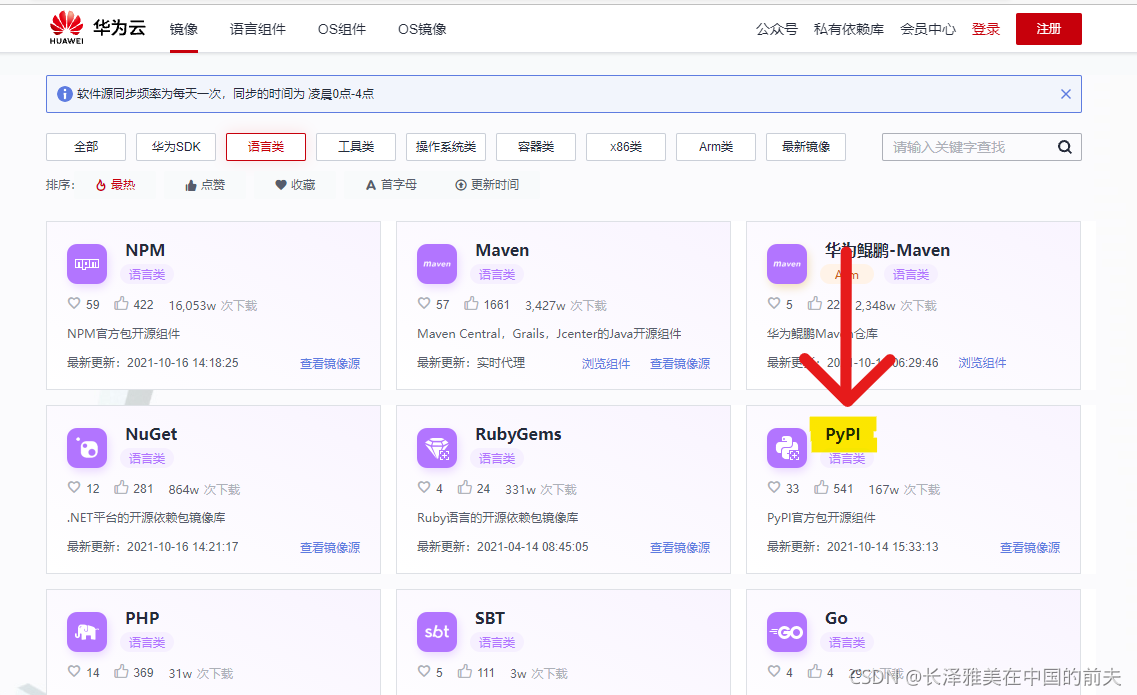Click the Huawei Cloud logo

click(98, 28)
